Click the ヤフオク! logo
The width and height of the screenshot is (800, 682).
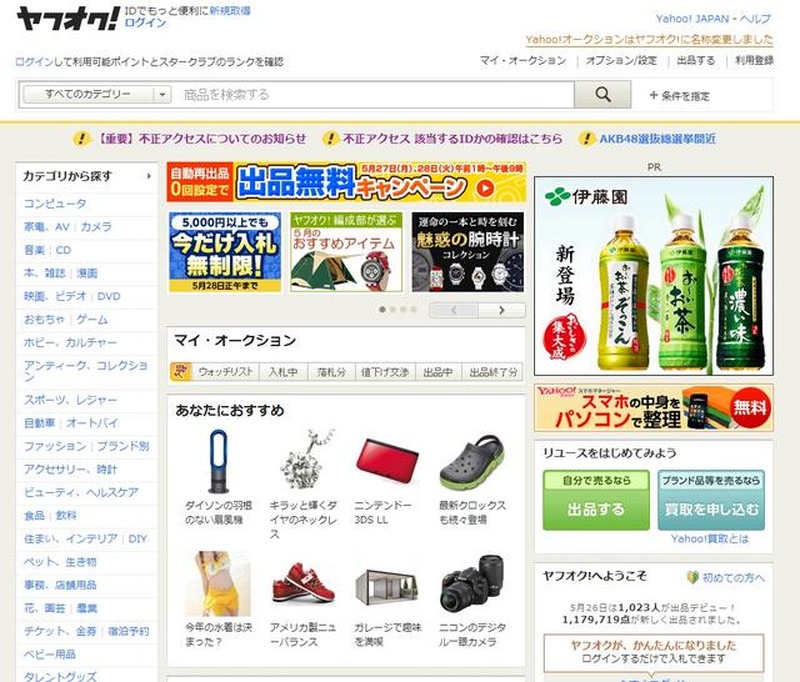click(x=68, y=19)
